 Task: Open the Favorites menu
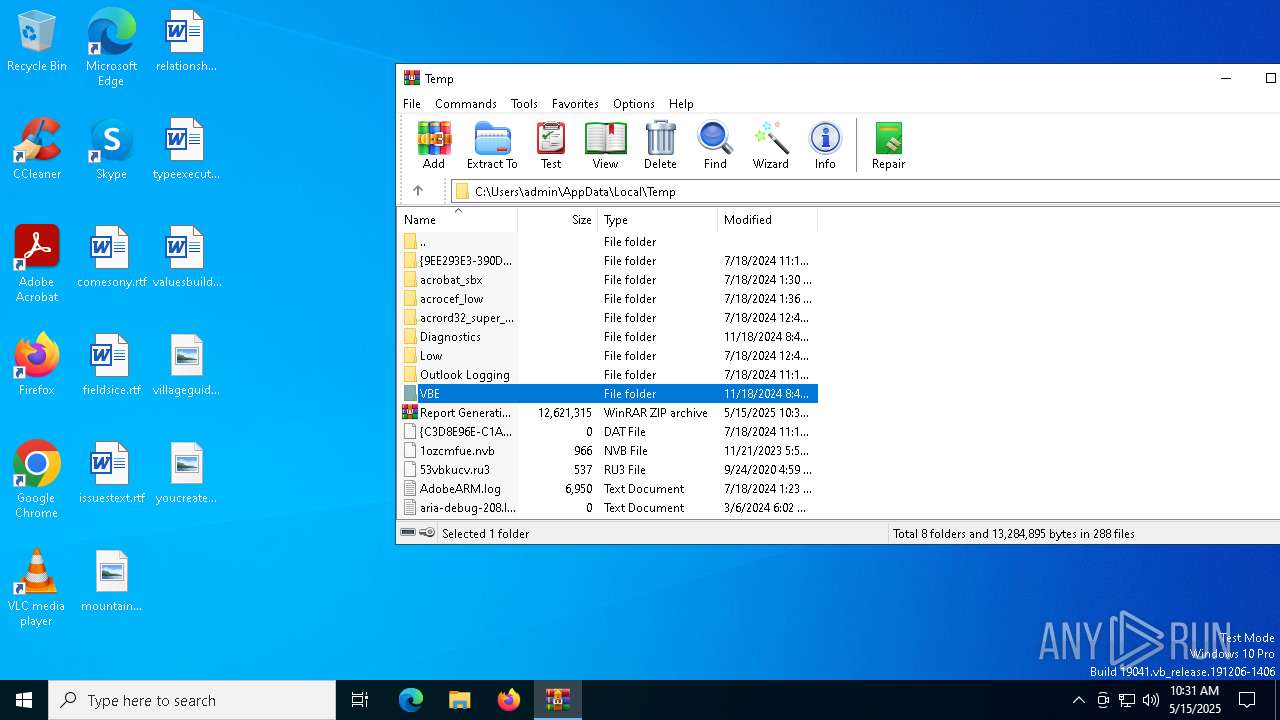(x=575, y=104)
